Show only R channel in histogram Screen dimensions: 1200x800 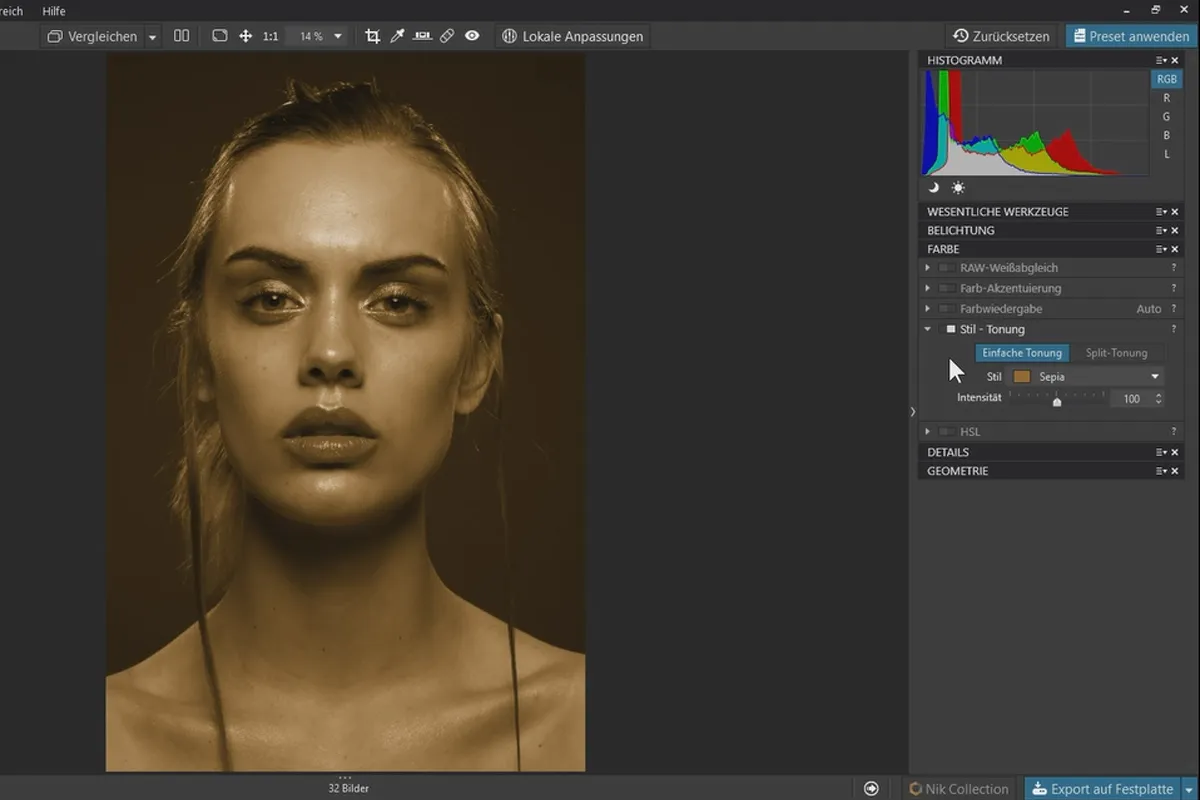pos(1166,98)
